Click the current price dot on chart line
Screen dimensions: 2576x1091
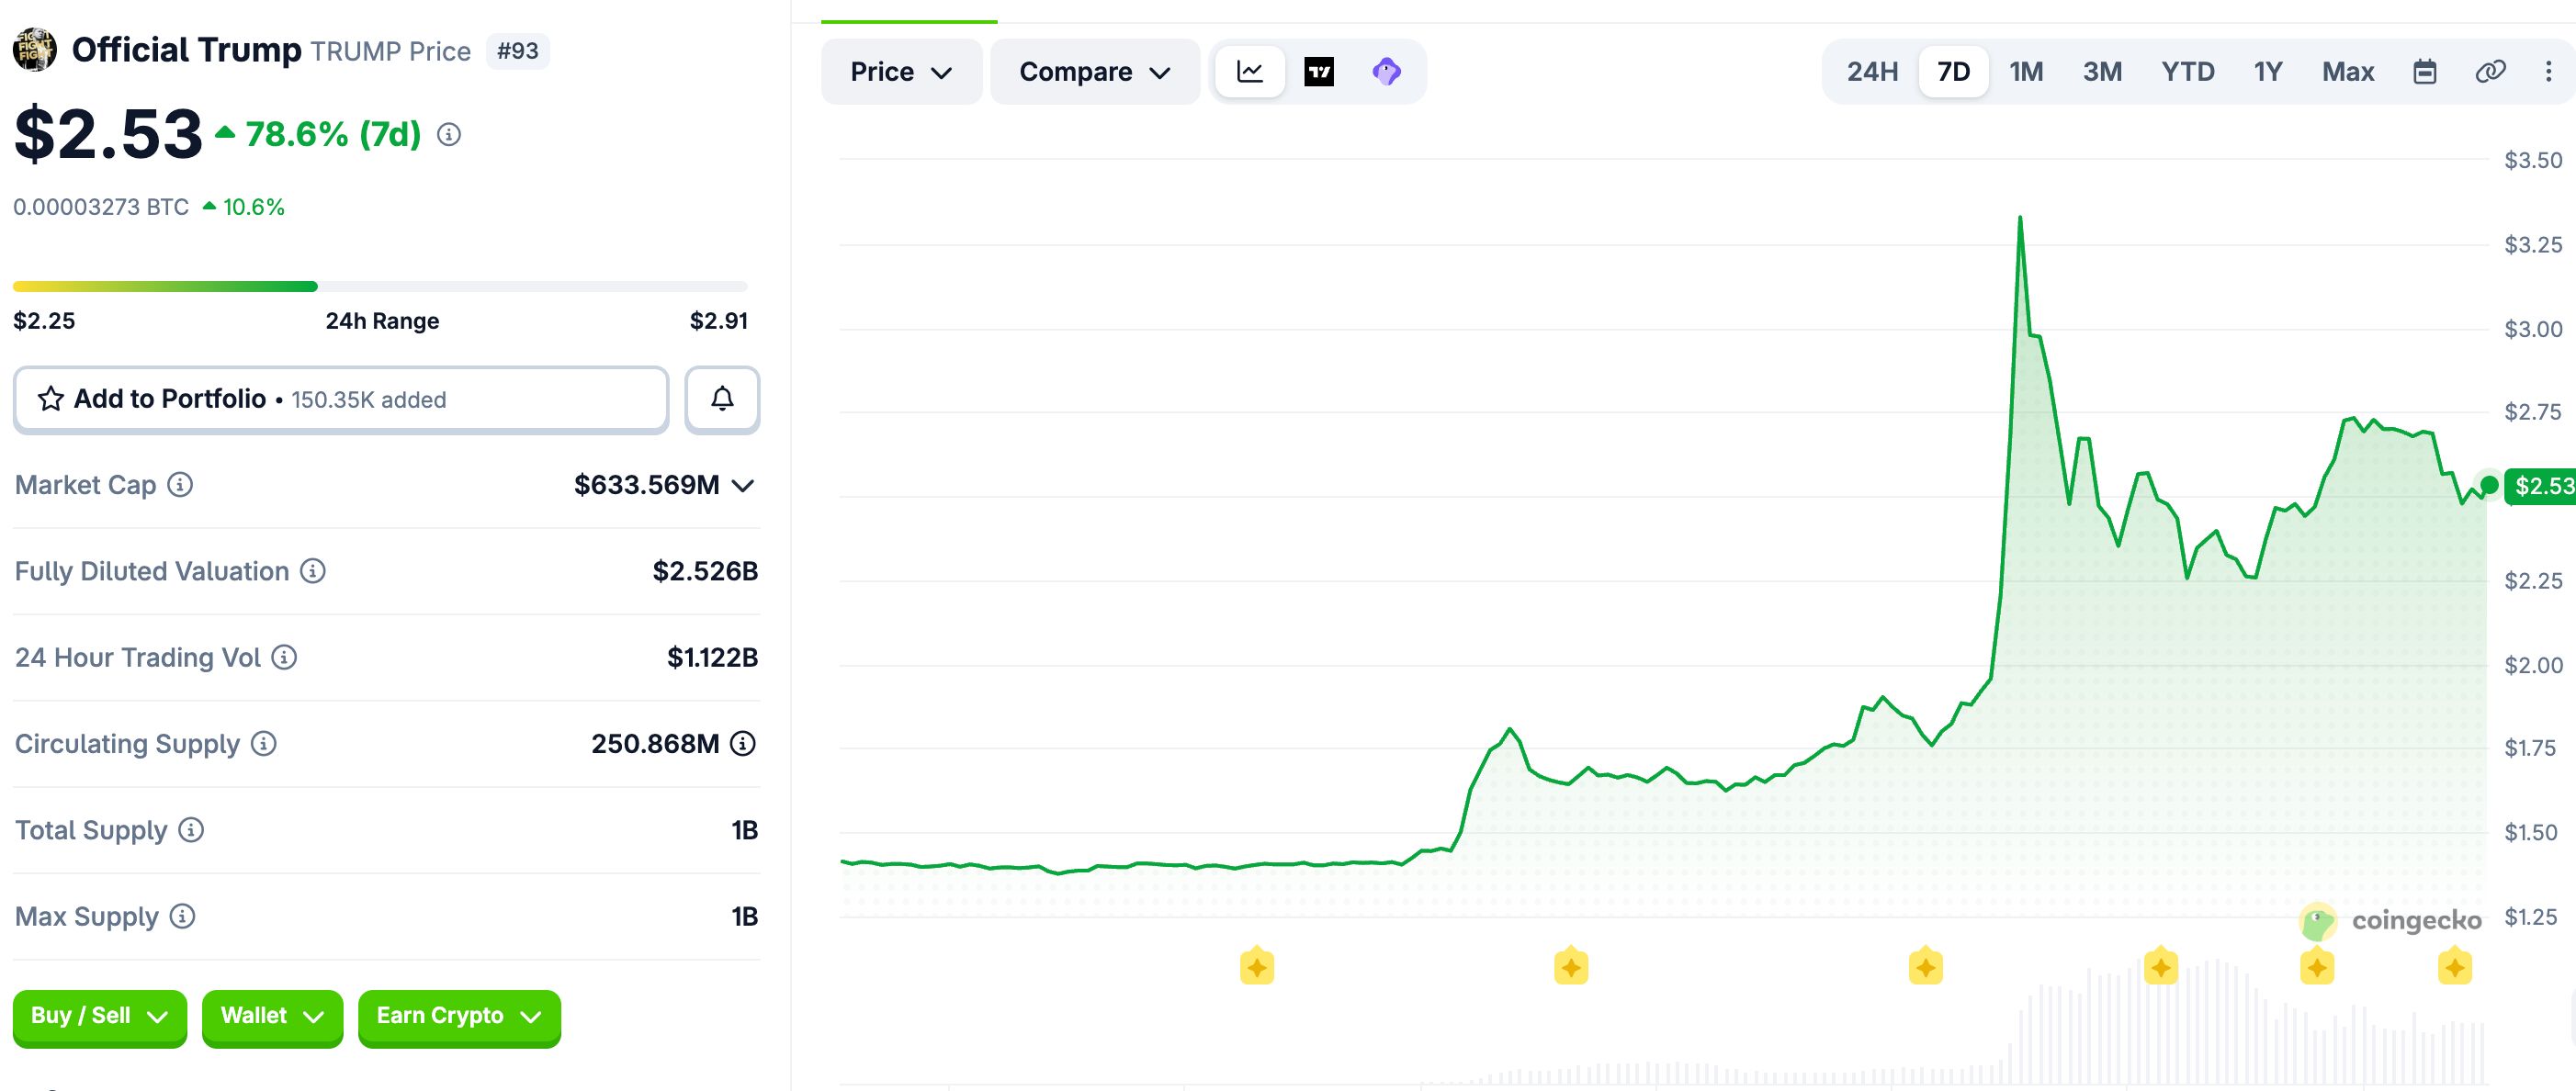point(2490,485)
